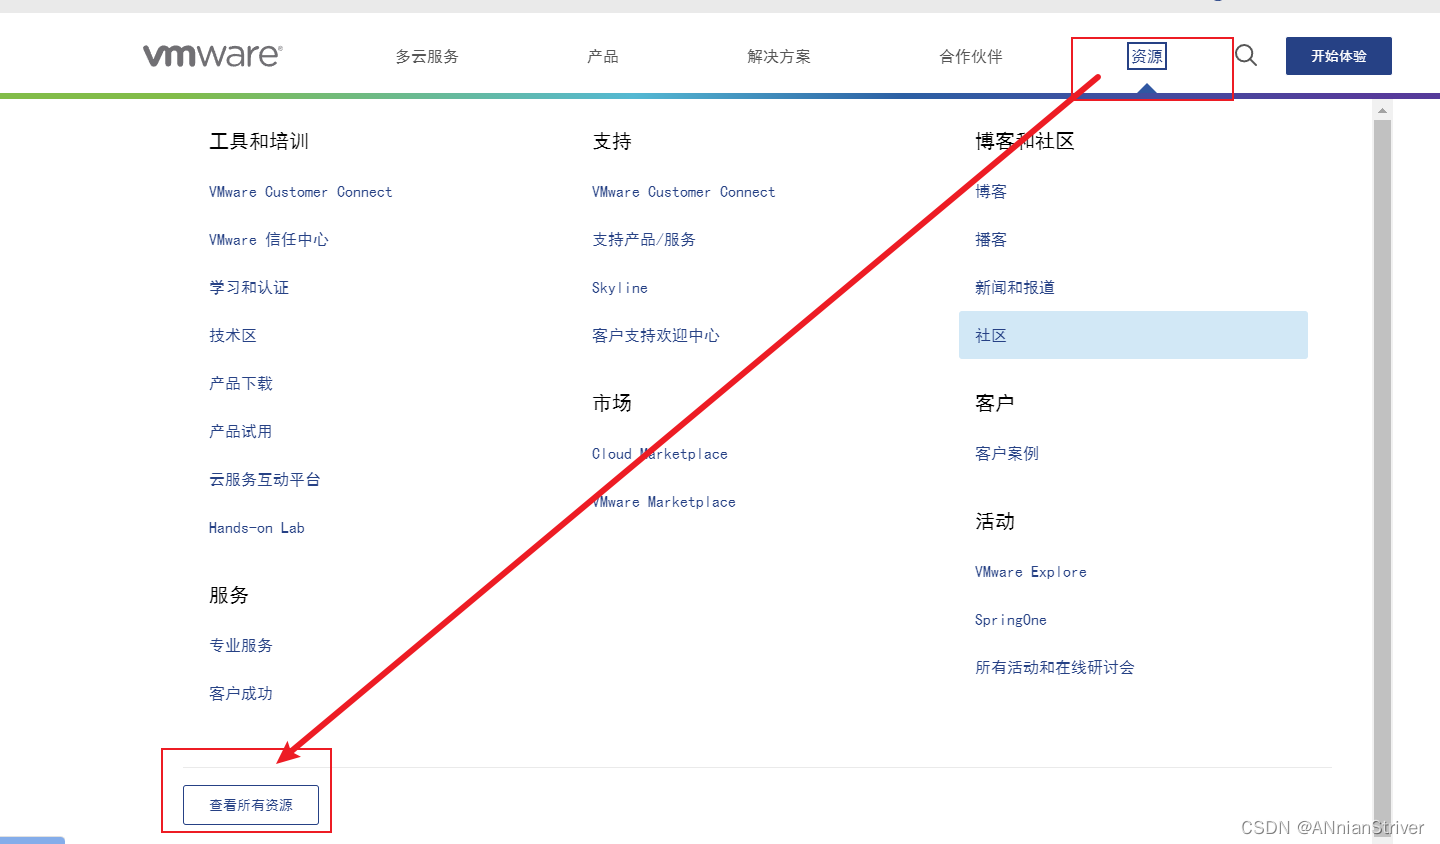Click the 博客和社区 heading

[1025, 142]
